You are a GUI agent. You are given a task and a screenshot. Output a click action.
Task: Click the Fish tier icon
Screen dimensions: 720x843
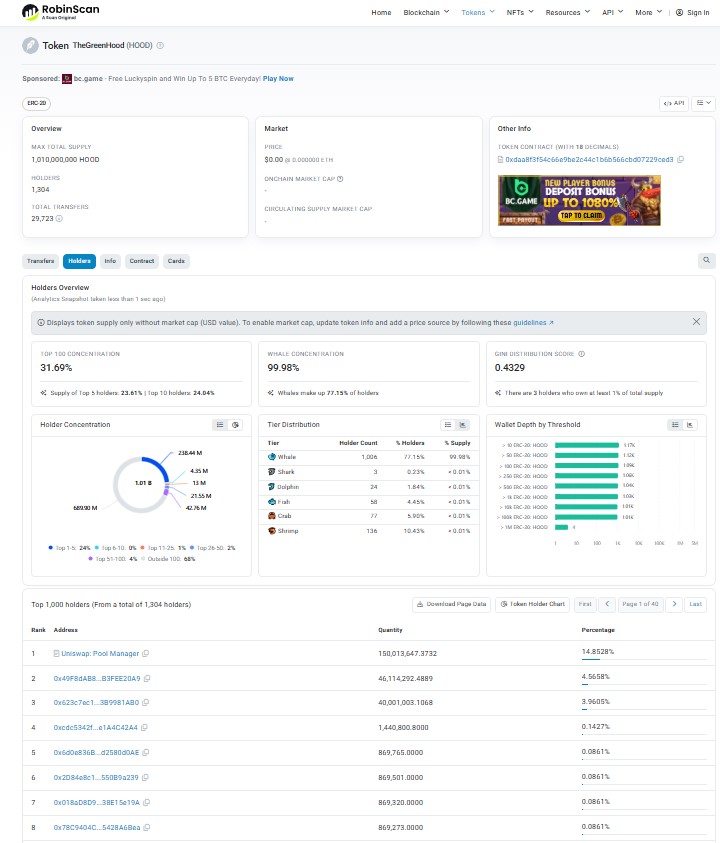(272, 502)
